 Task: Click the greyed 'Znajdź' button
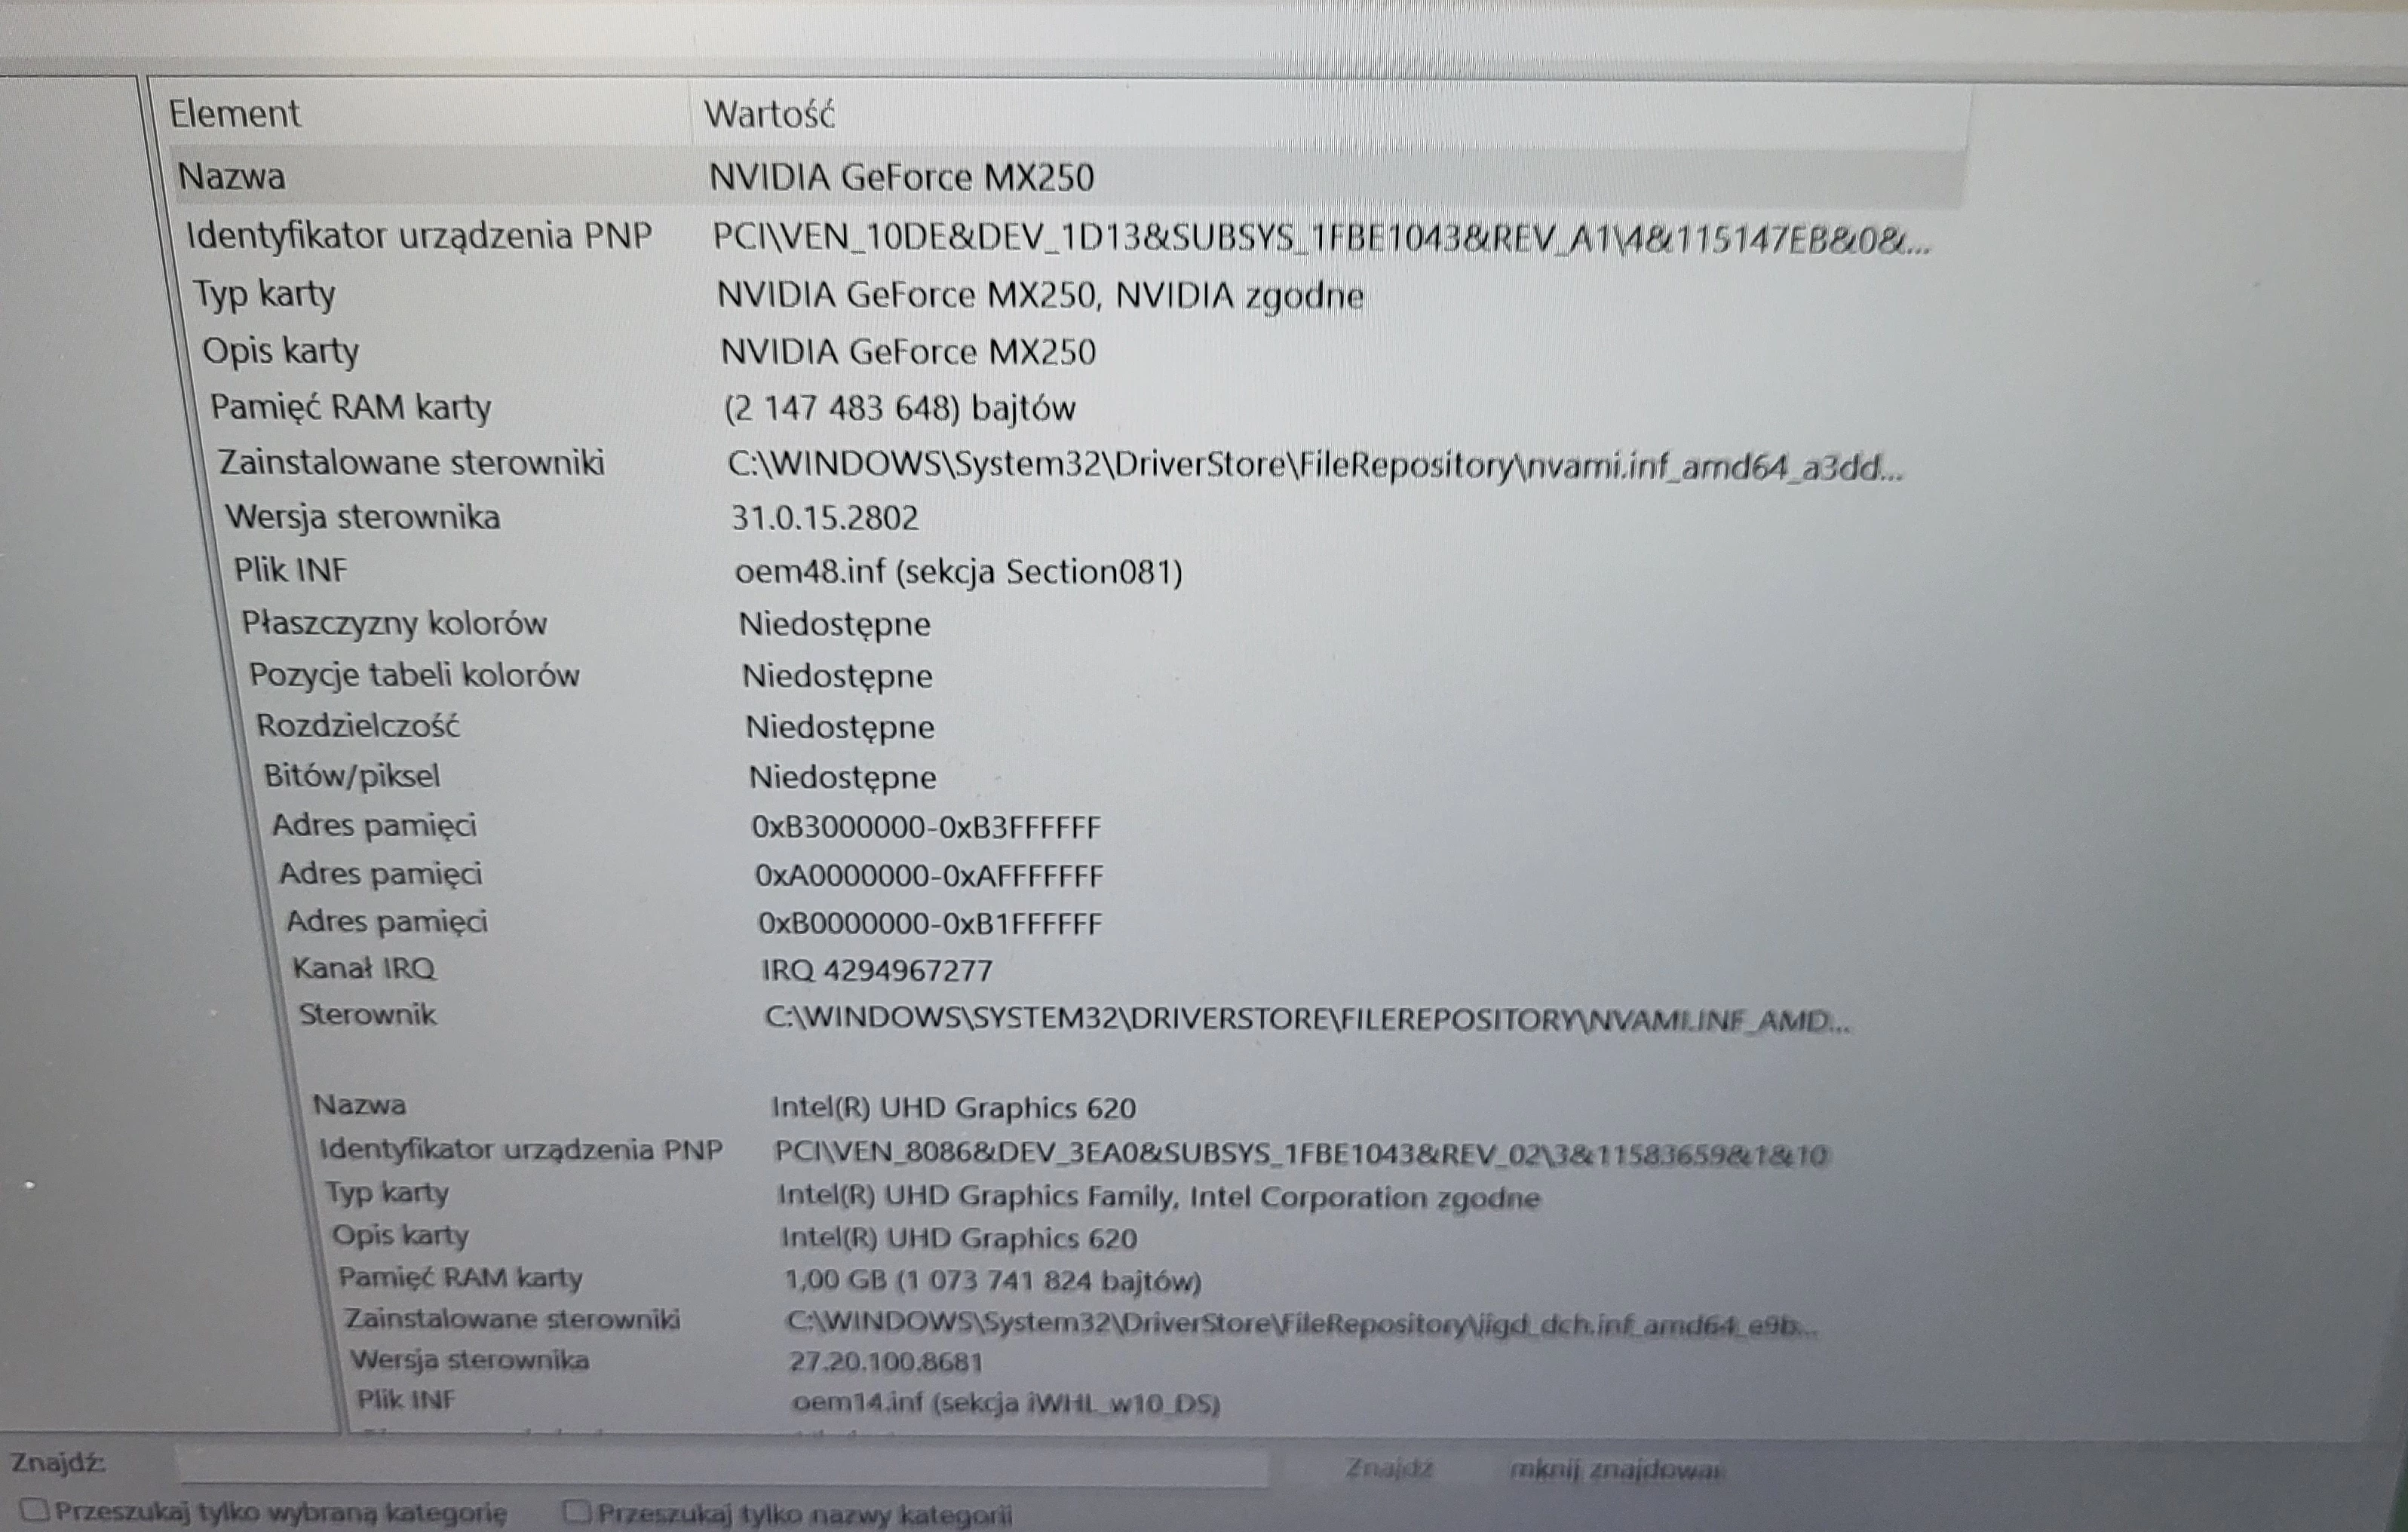click(1389, 1468)
